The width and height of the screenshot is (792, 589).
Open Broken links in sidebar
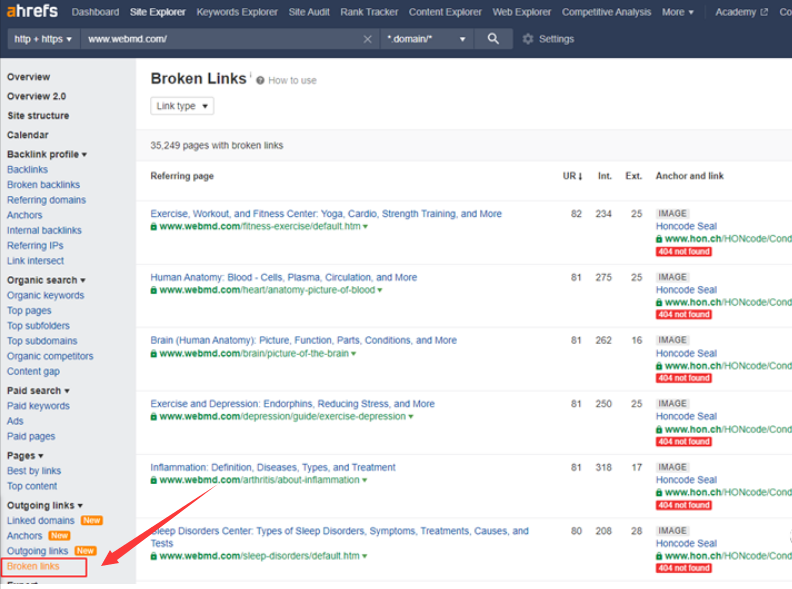33,566
